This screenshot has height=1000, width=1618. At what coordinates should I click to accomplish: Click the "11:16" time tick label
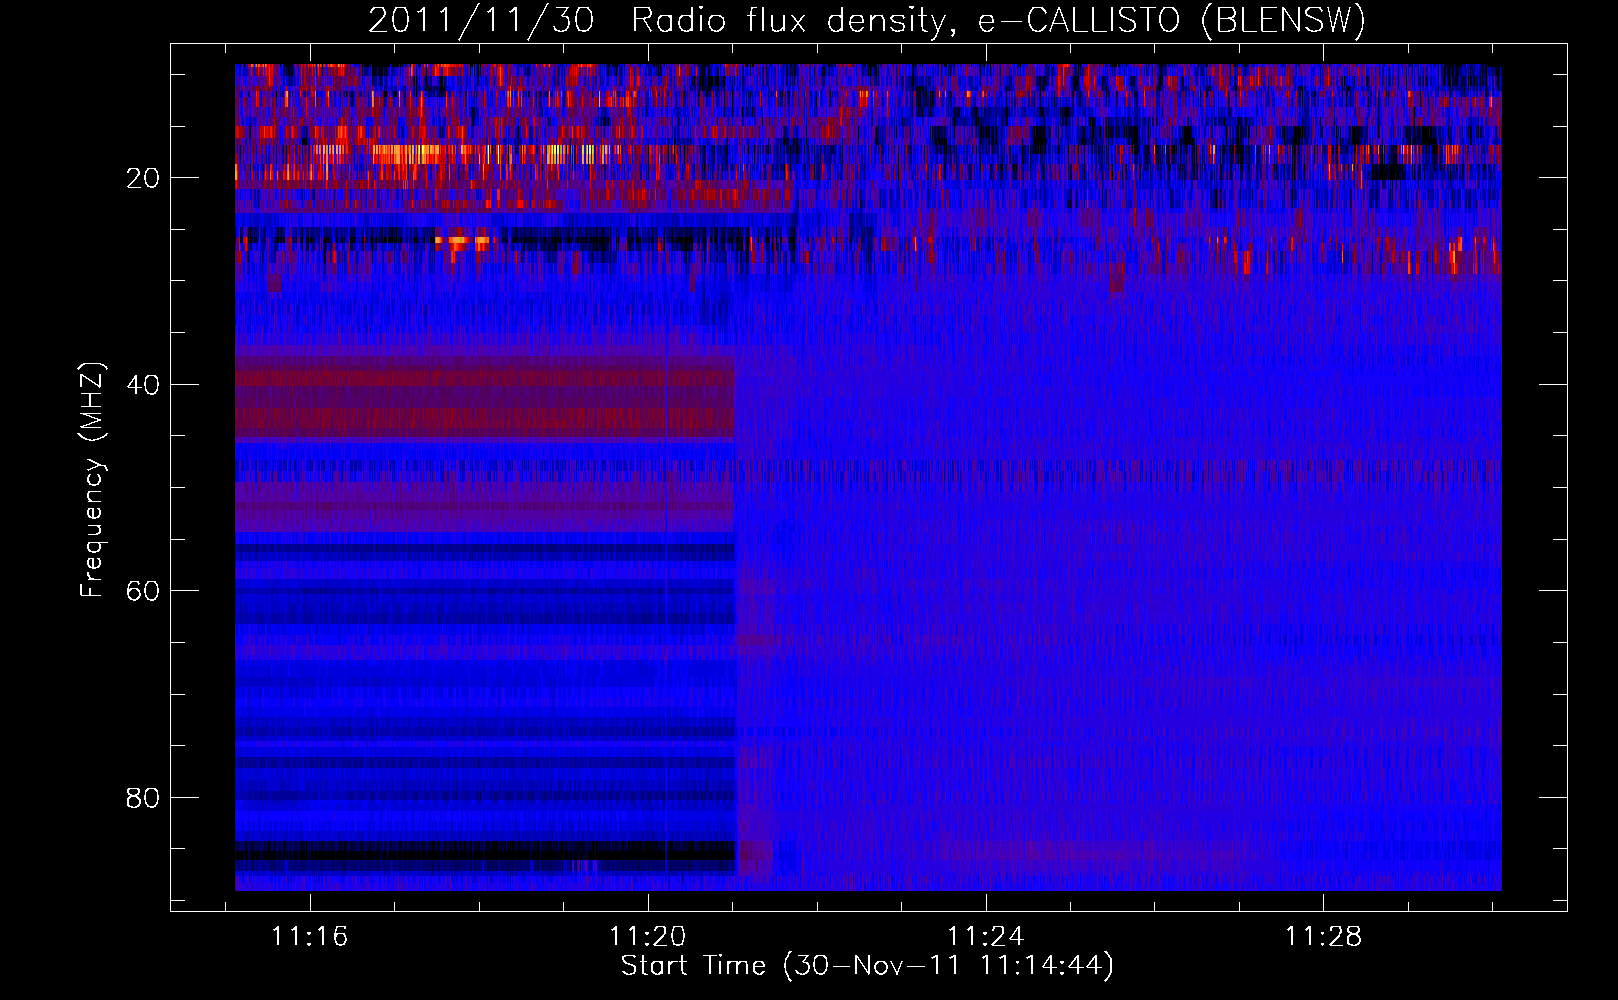point(310,936)
